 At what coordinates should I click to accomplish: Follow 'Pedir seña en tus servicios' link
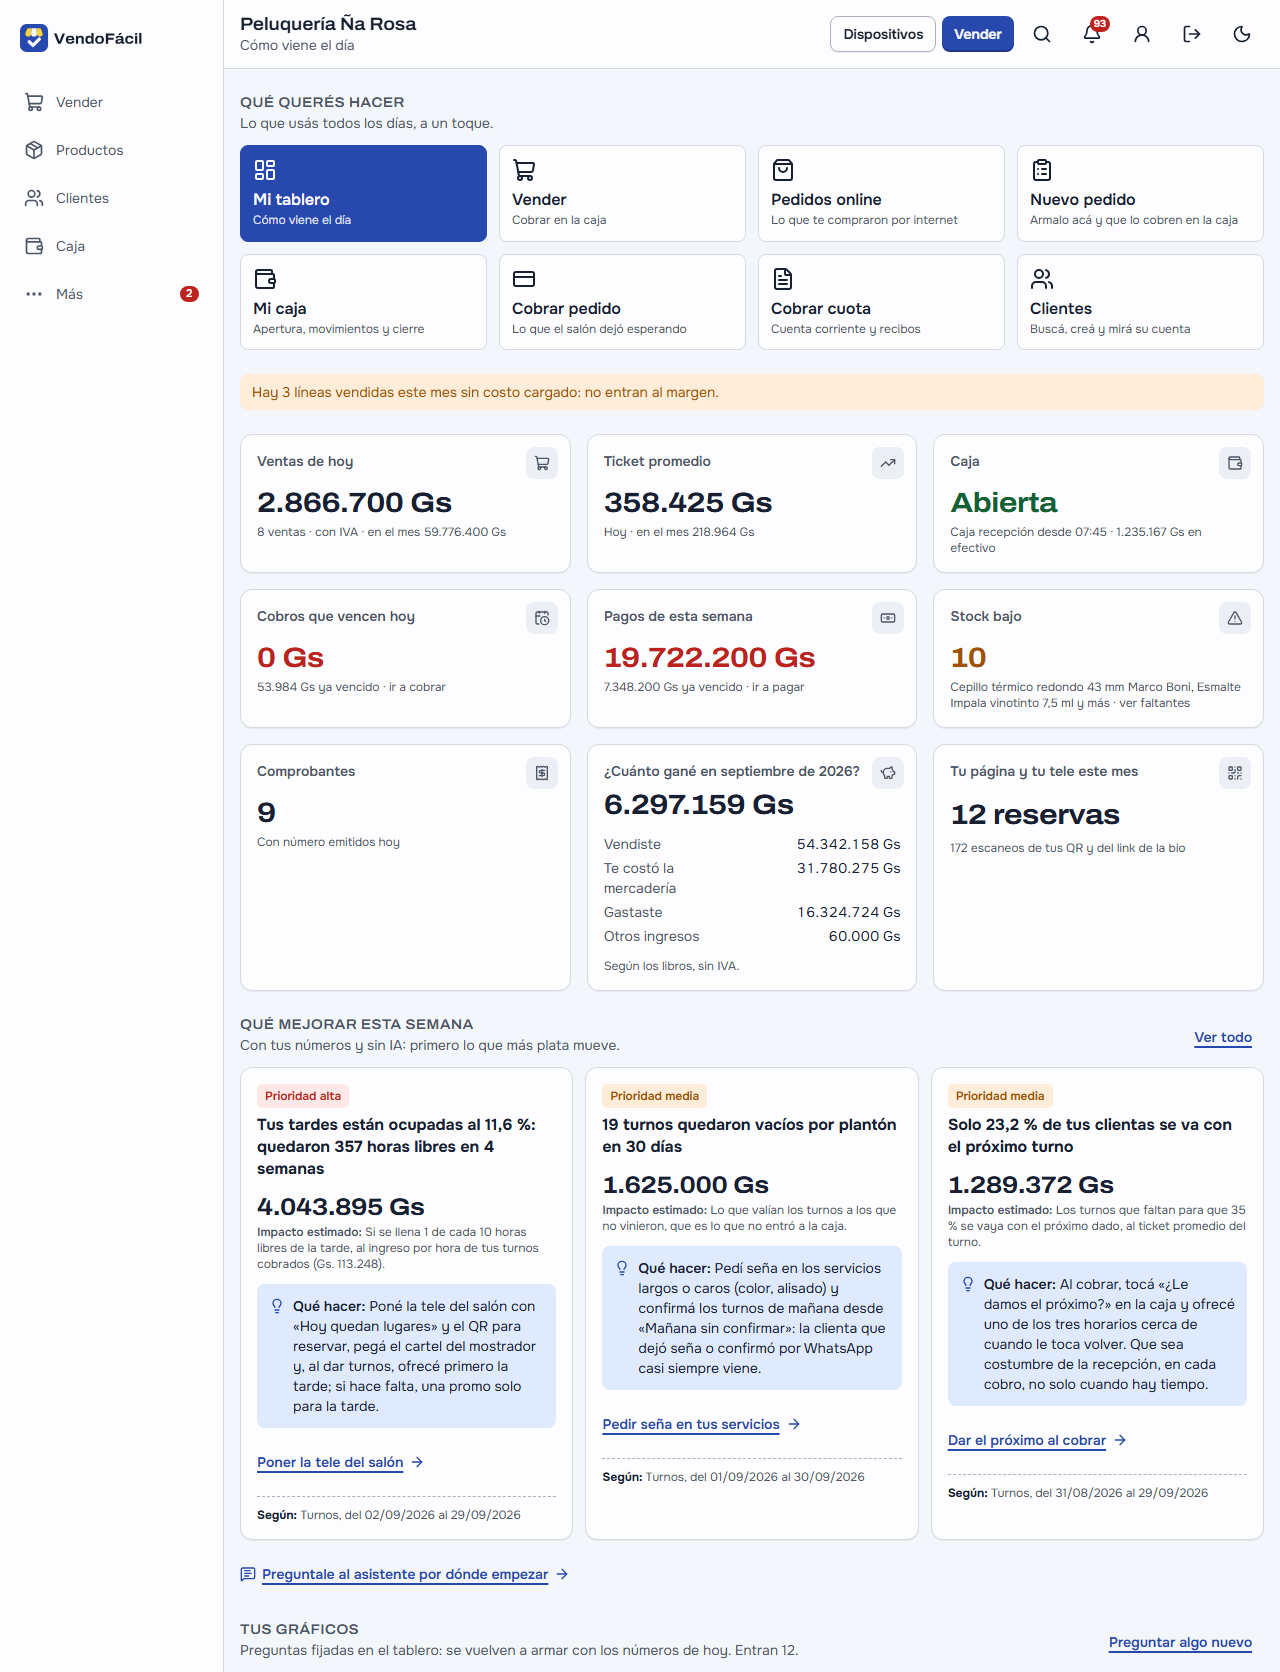(701, 1424)
